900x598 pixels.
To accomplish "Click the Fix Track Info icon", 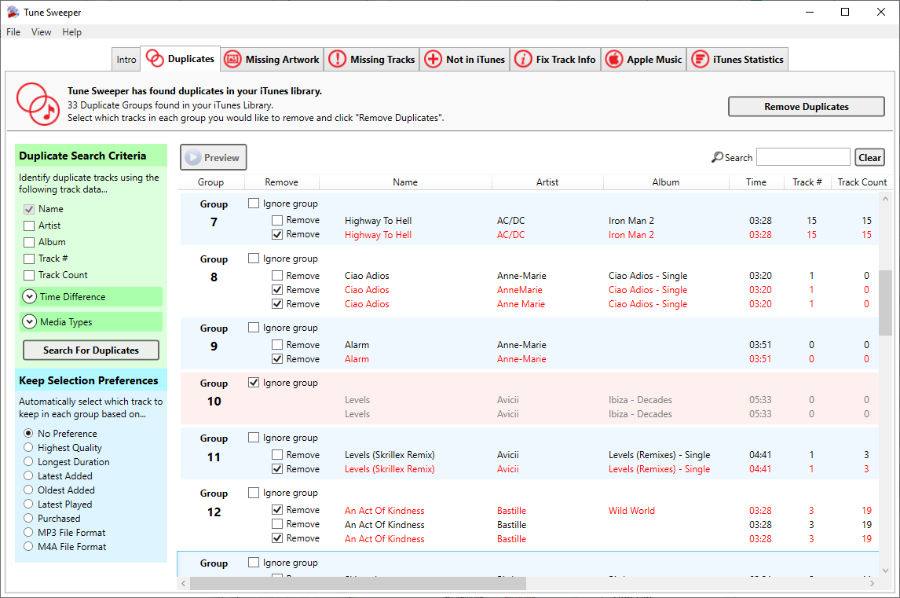I will tap(523, 59).
